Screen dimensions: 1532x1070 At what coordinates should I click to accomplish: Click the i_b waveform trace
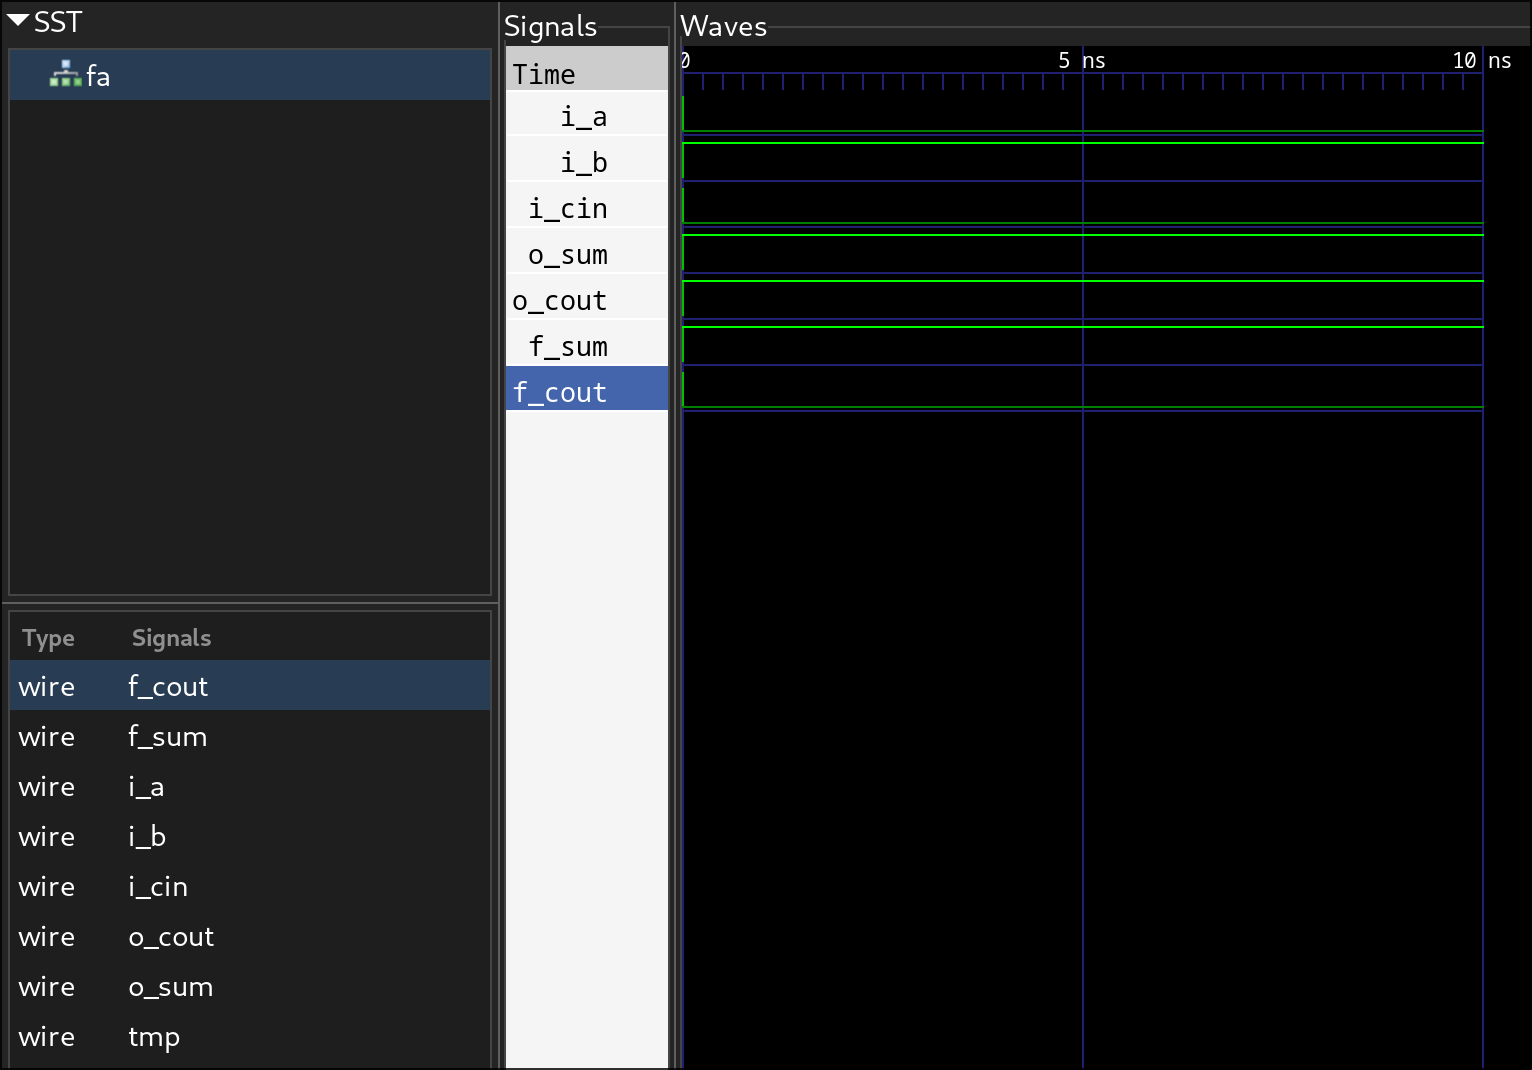point(1082,161)
